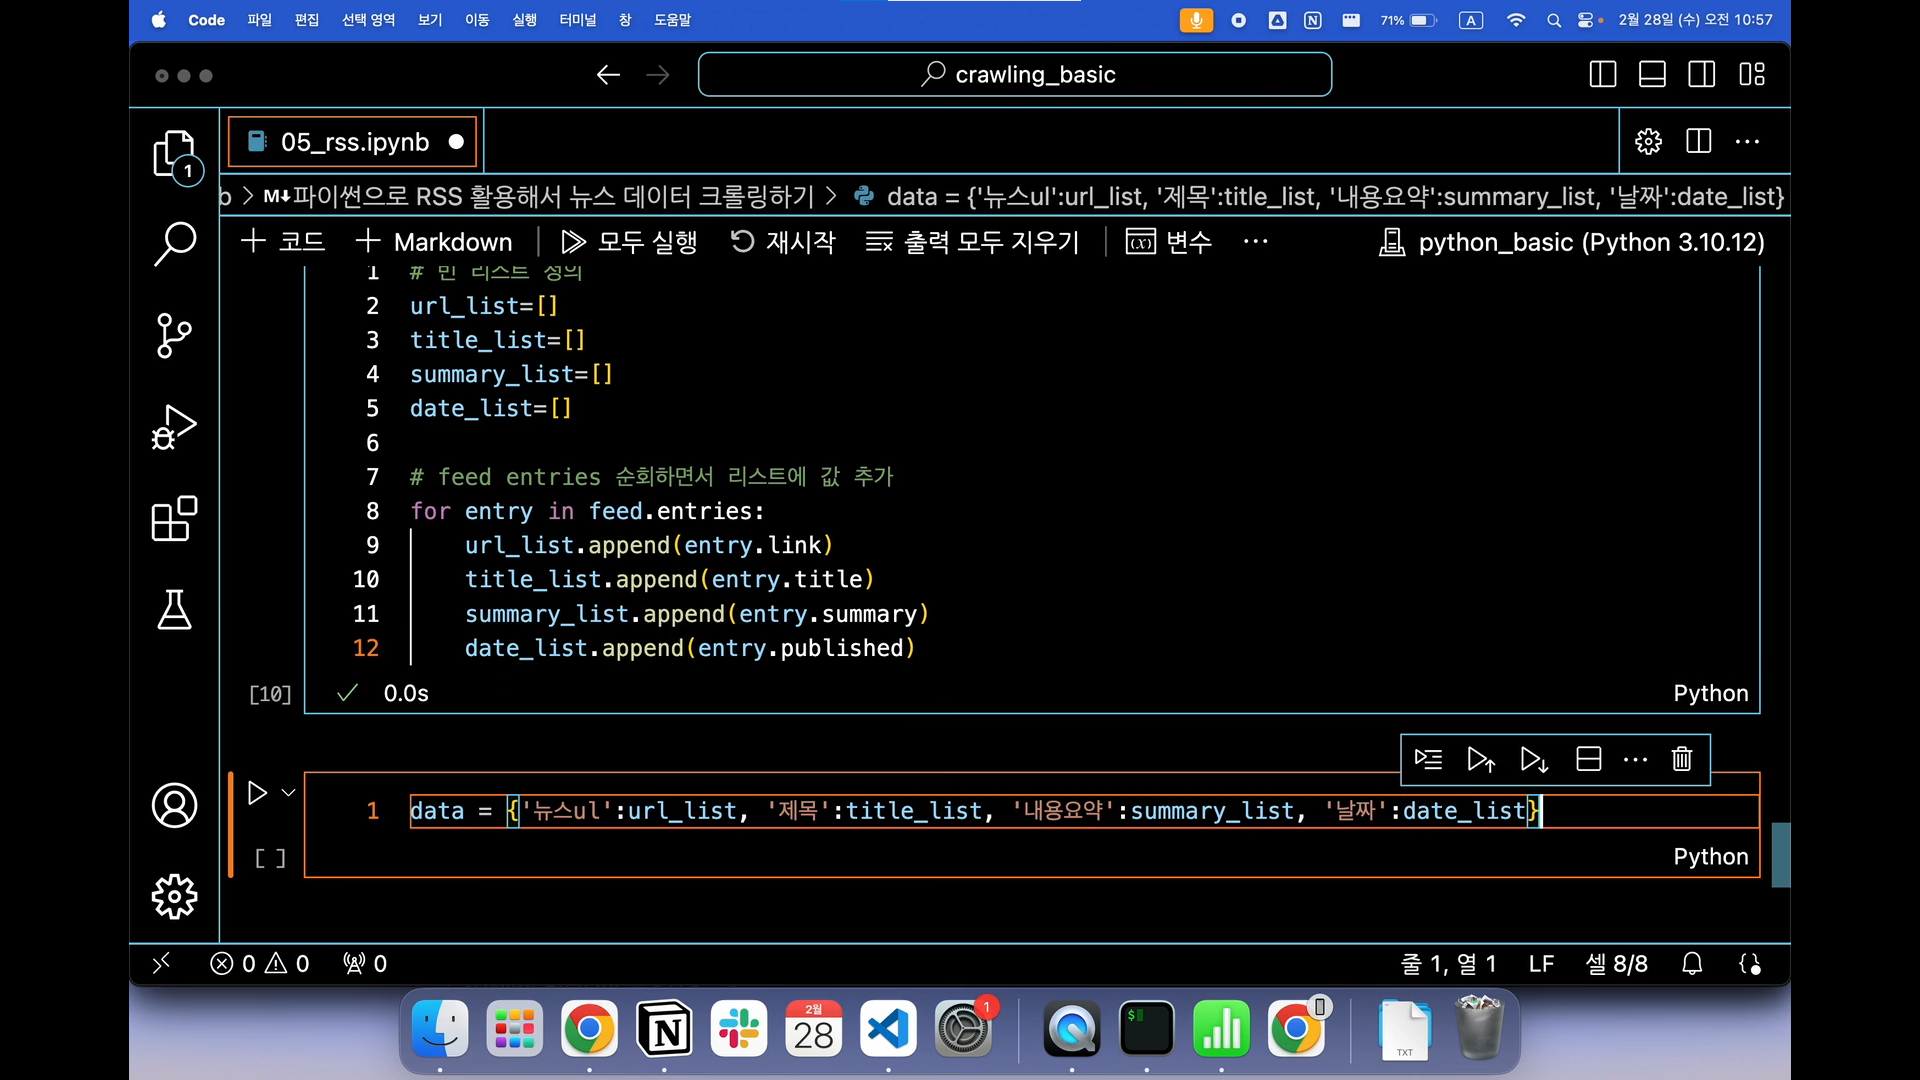
Task: Delete the current cell with trash icon
Action: point(1681,760)
